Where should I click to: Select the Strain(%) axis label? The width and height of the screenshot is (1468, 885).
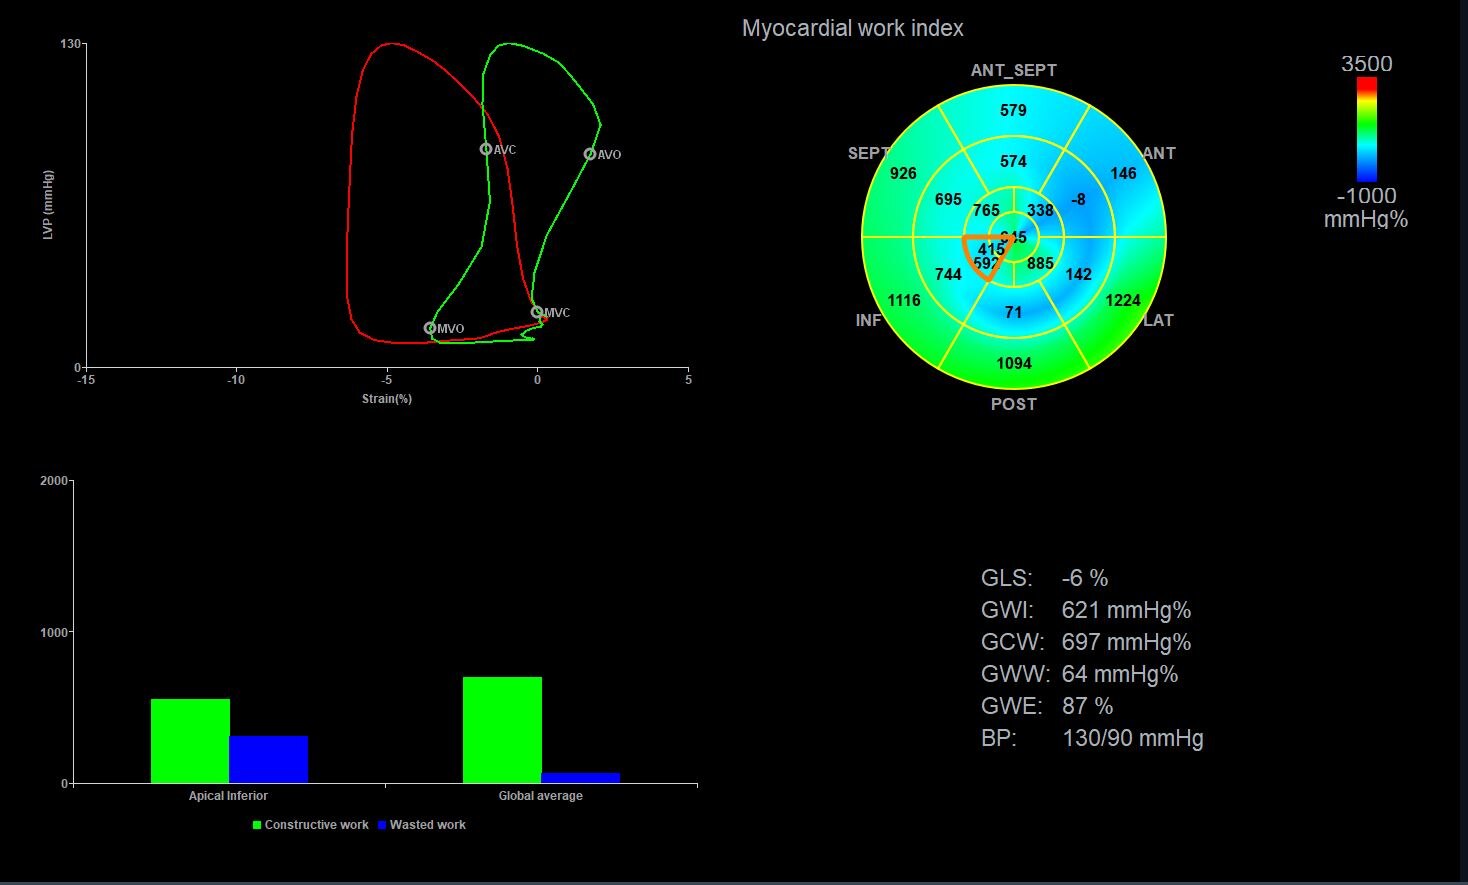386,398
